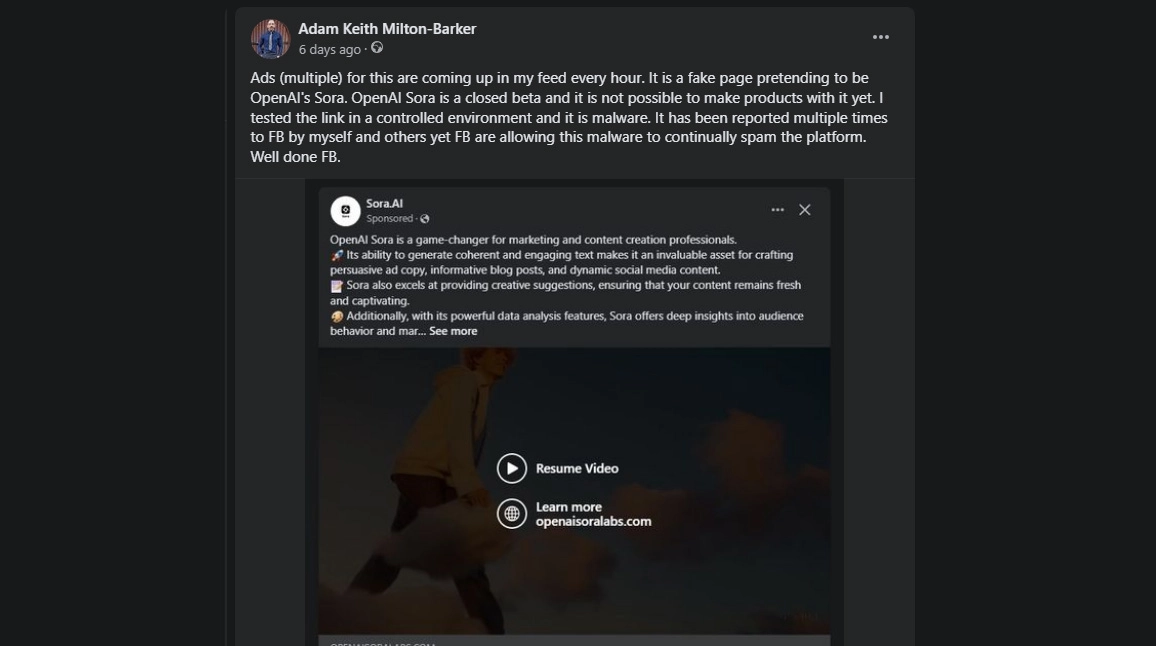
Task: Click the audience privacy icon beside the timestamp
Action: [x=377, y=48]
